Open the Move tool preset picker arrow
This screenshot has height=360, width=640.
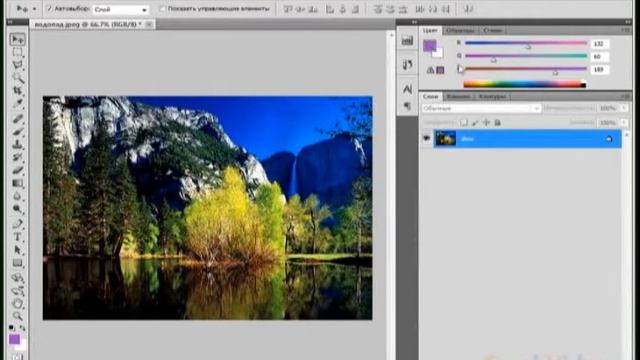pos(34,9)
